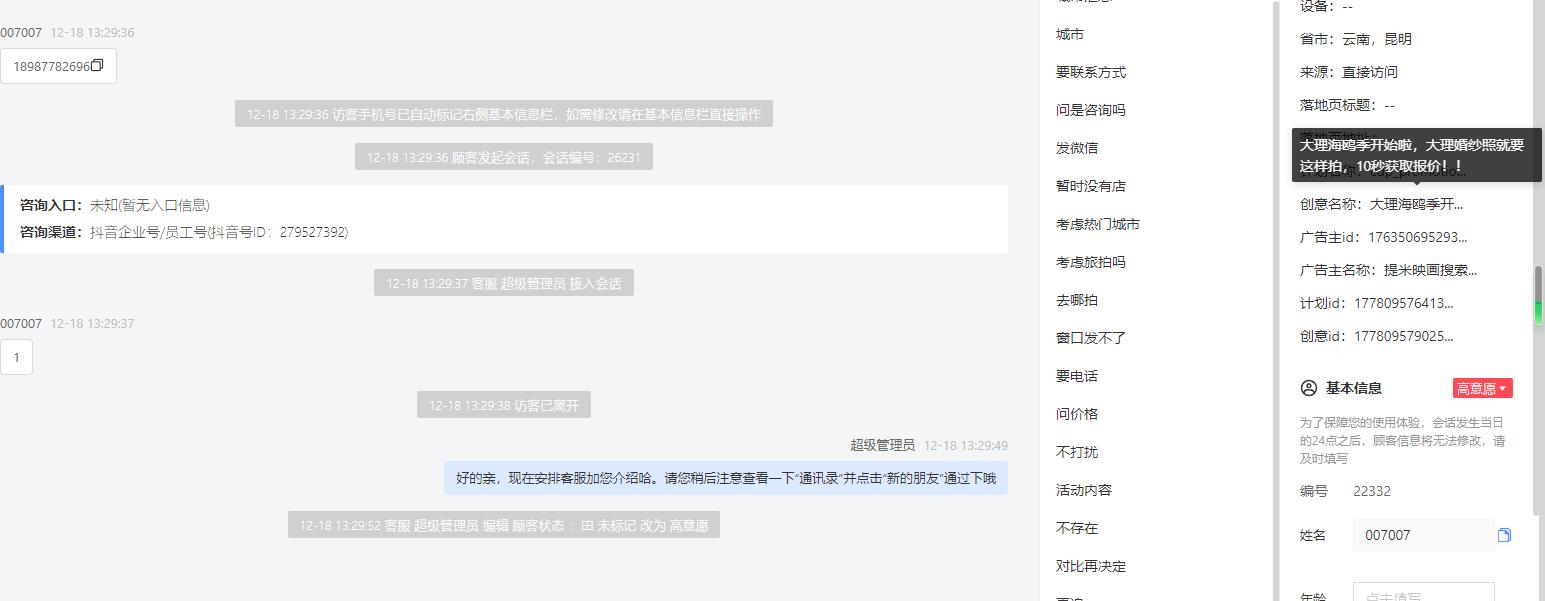Click the 年龄 input field
The width and height of the screenshot is (1545, 601).
coord(1423,595)
